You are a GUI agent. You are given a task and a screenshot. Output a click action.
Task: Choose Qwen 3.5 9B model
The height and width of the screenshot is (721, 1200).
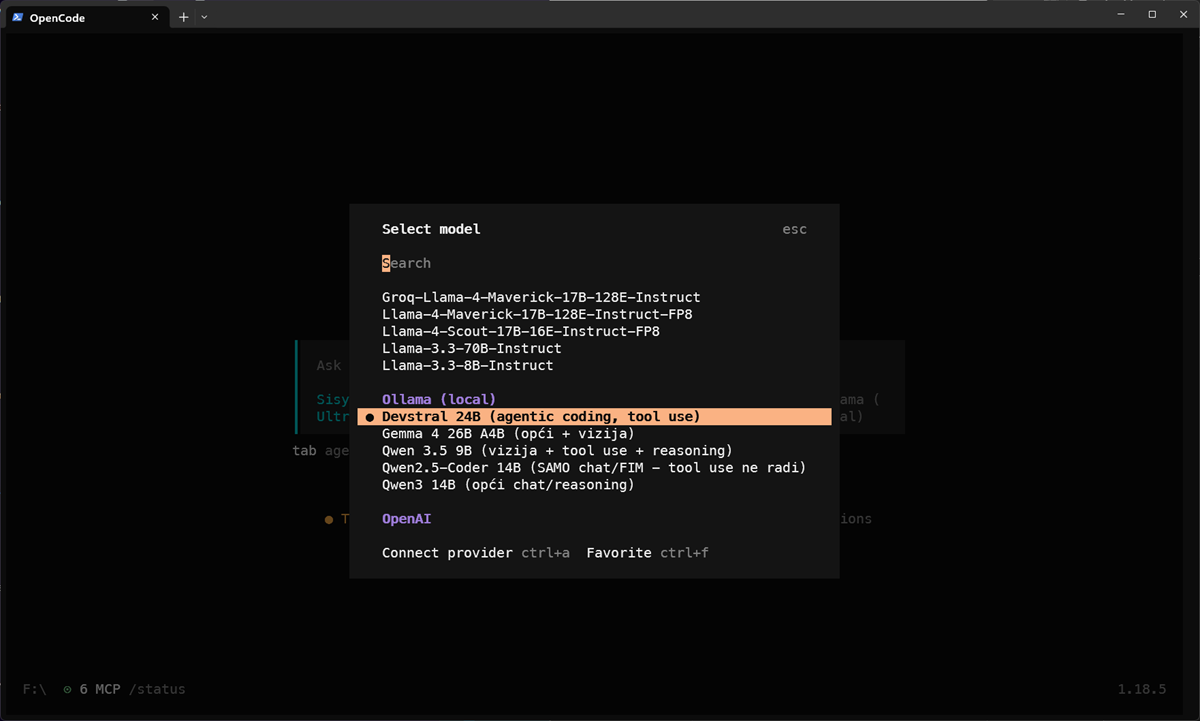(x=557, y=450)
